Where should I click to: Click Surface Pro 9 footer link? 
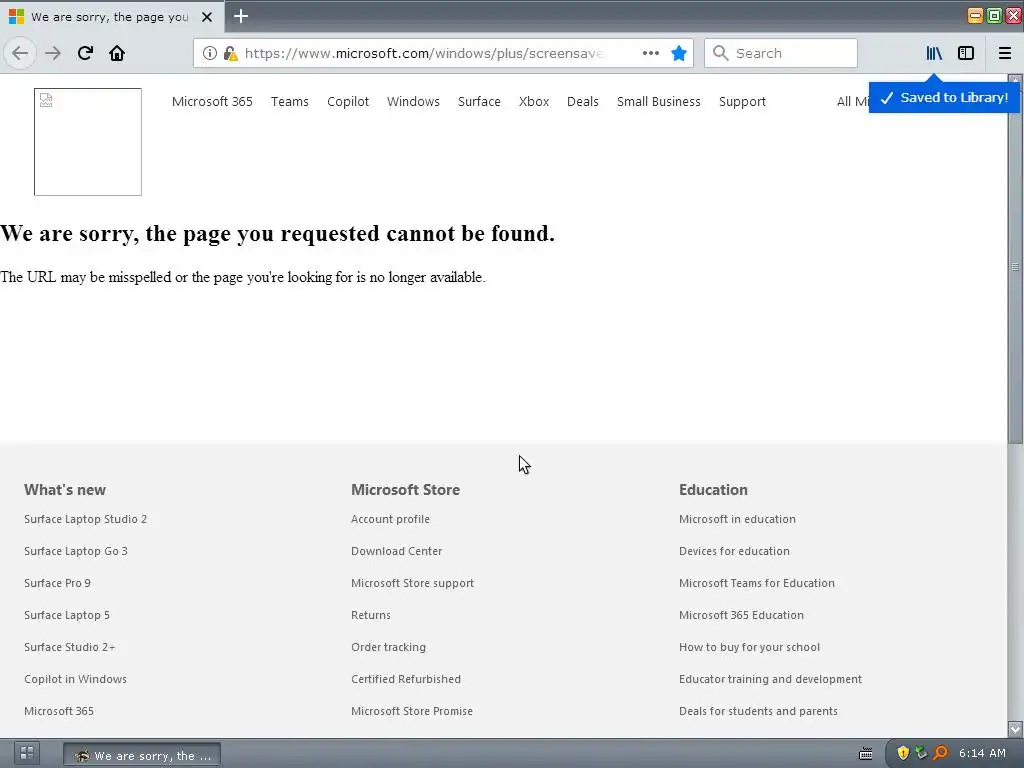57,583
